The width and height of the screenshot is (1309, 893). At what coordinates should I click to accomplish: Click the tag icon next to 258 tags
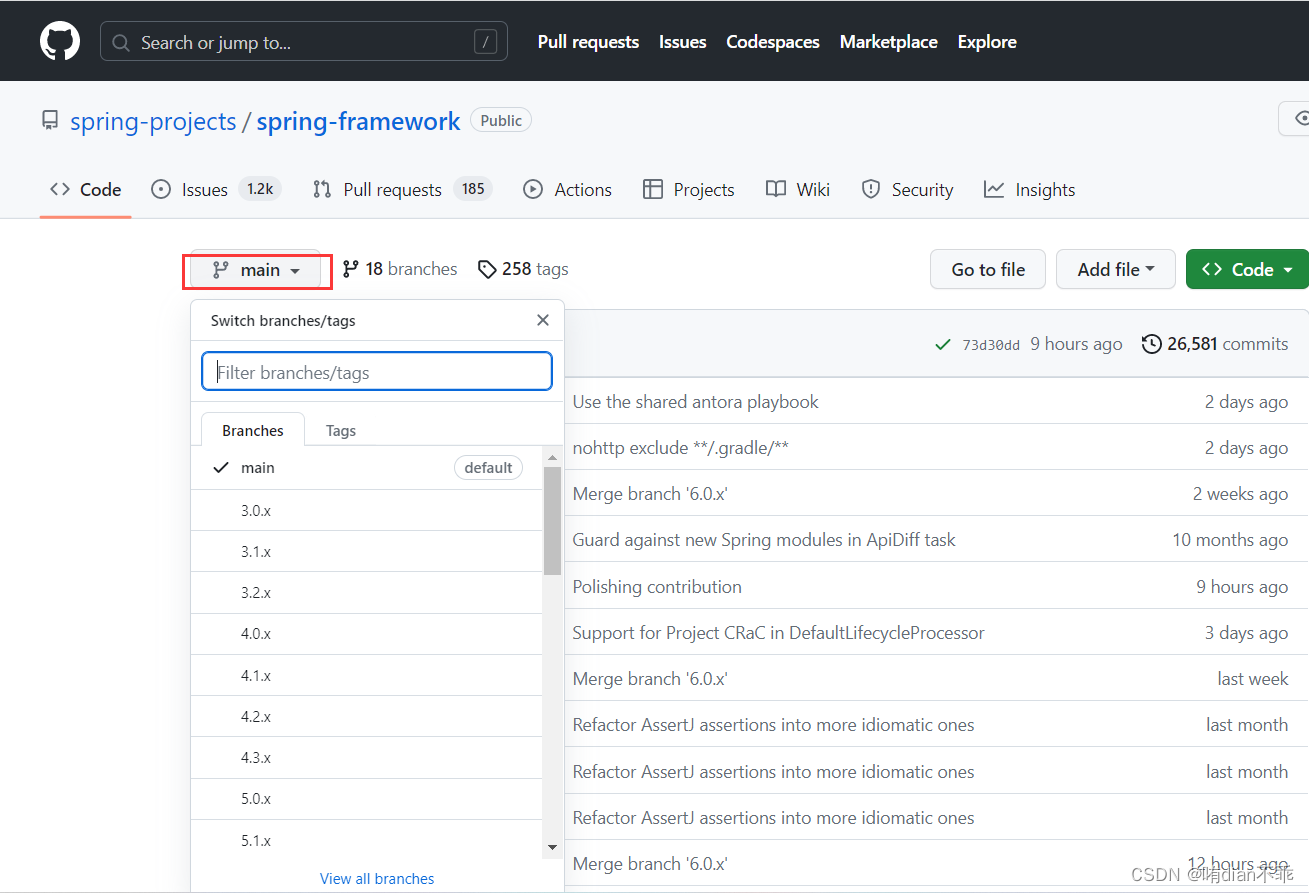(487, 269)
